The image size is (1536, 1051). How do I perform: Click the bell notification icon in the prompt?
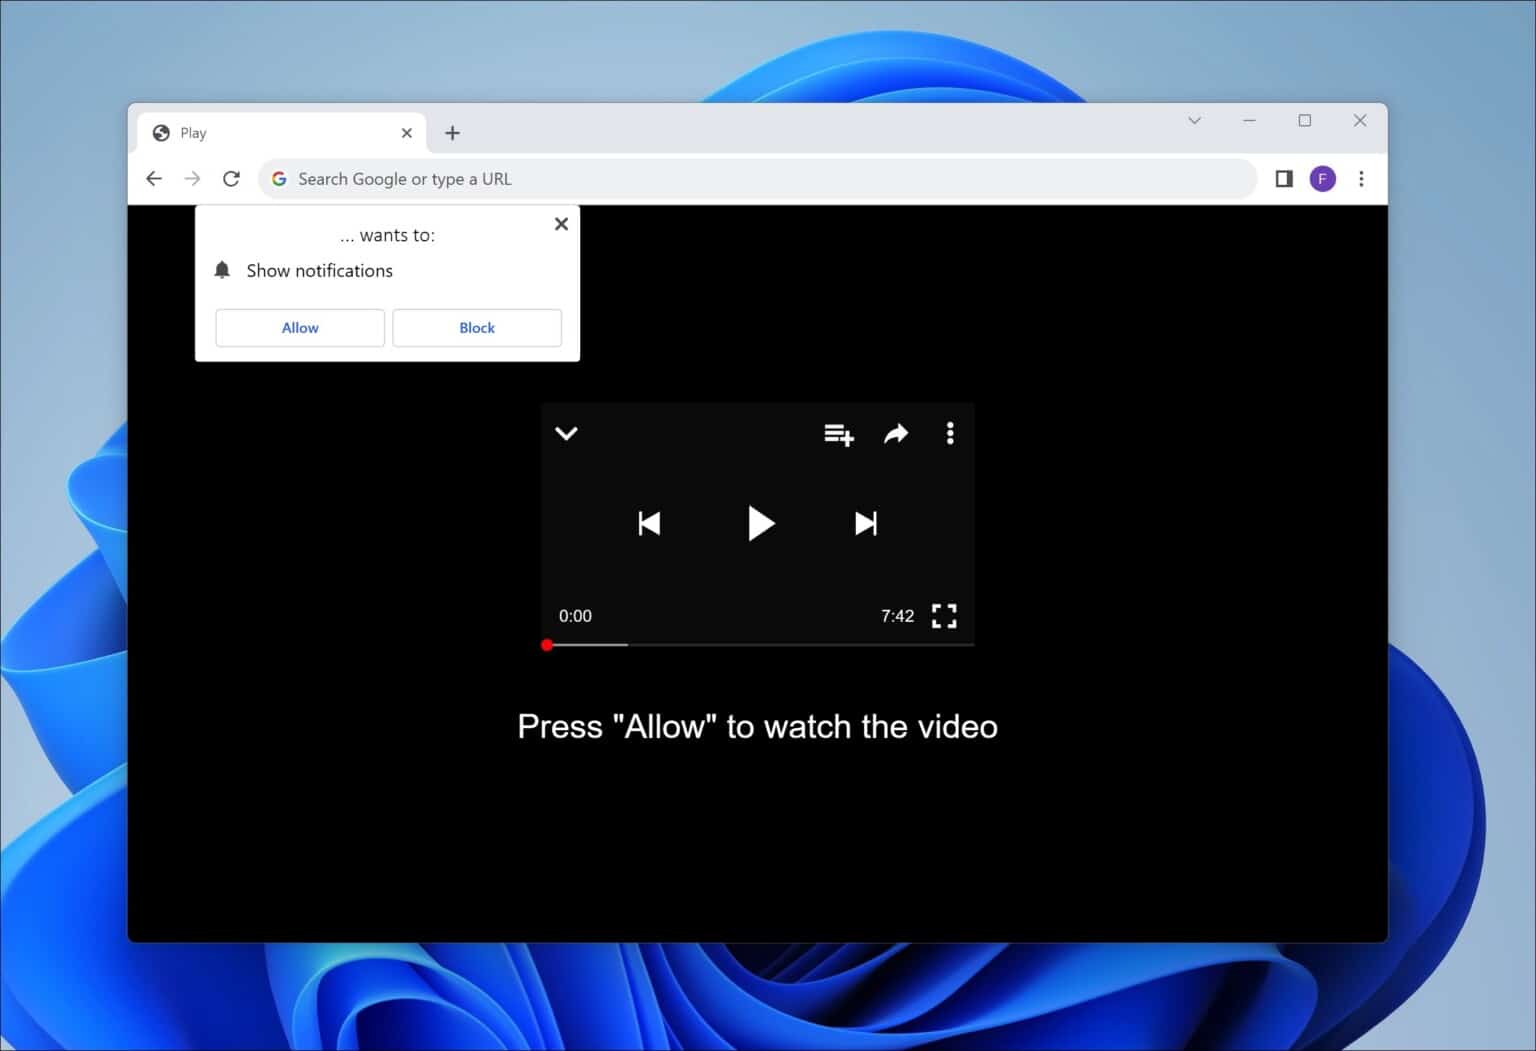pos(222,269)
